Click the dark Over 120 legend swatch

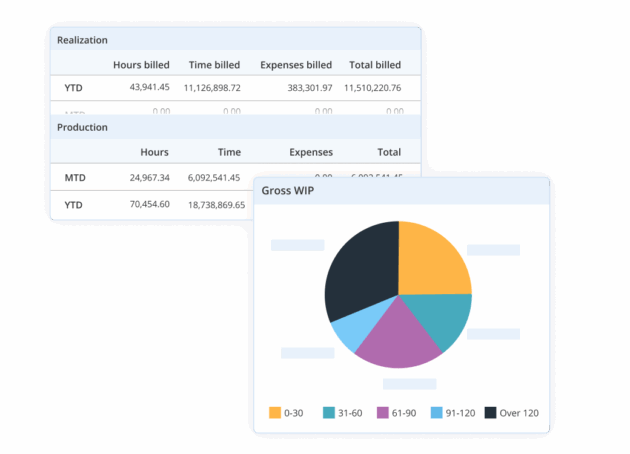tap(490, 412)
